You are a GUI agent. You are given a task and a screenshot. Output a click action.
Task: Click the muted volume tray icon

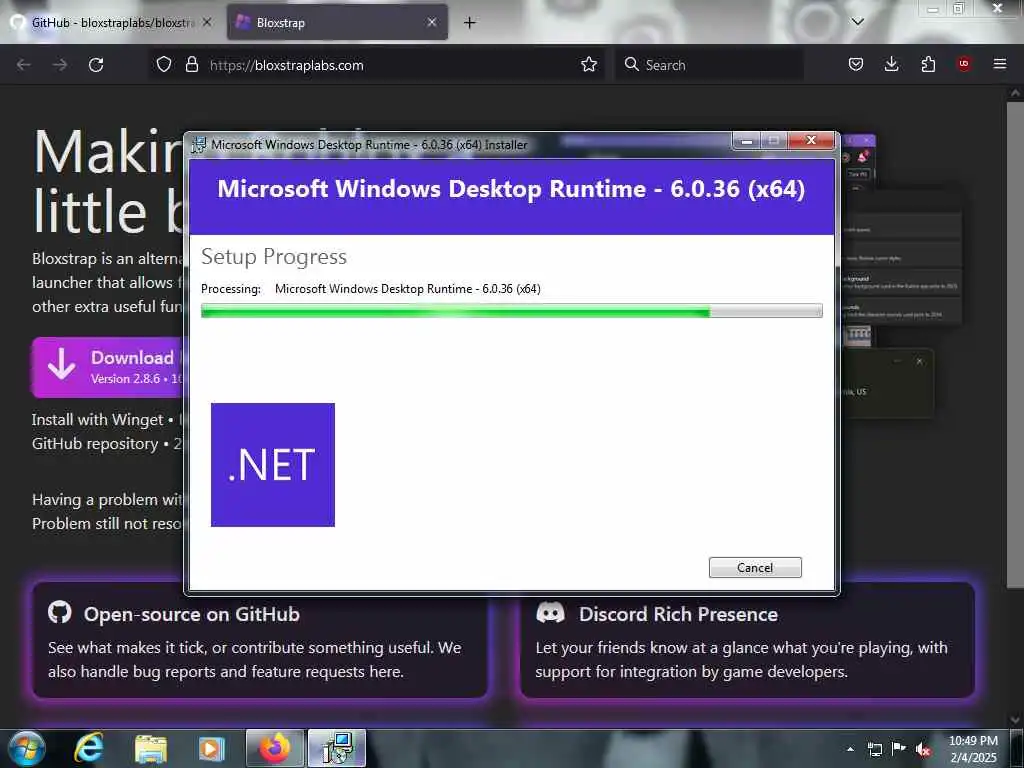click(923, 749)
